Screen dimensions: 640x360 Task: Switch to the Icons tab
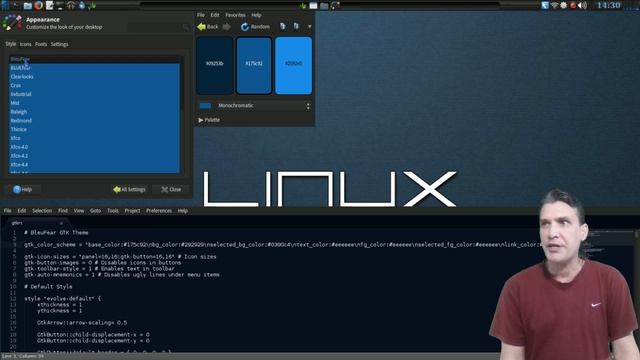[26, 44]
